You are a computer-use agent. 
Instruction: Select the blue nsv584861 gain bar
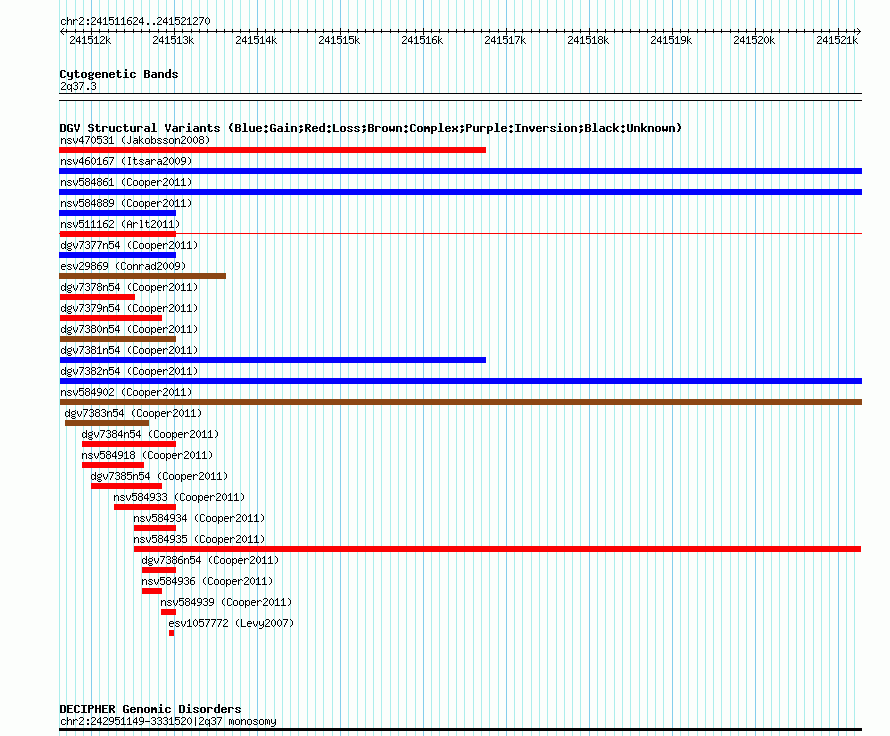(460, 192)
